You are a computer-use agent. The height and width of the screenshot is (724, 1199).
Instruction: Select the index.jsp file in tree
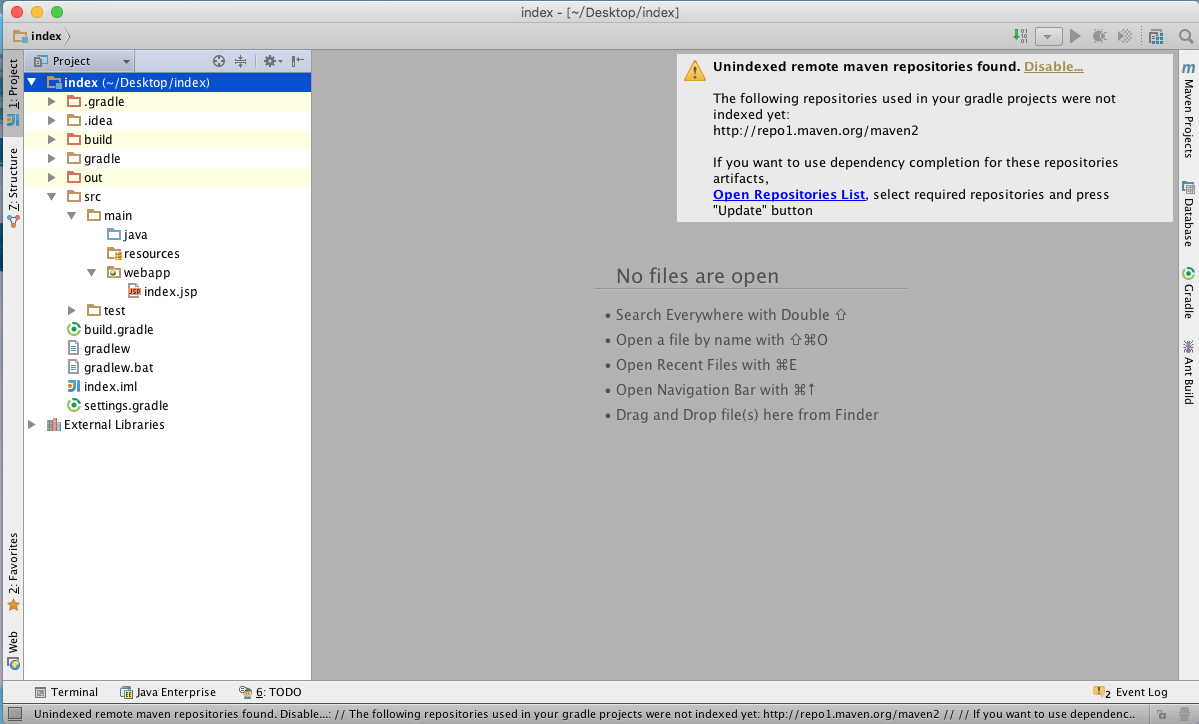coord(169,292)
